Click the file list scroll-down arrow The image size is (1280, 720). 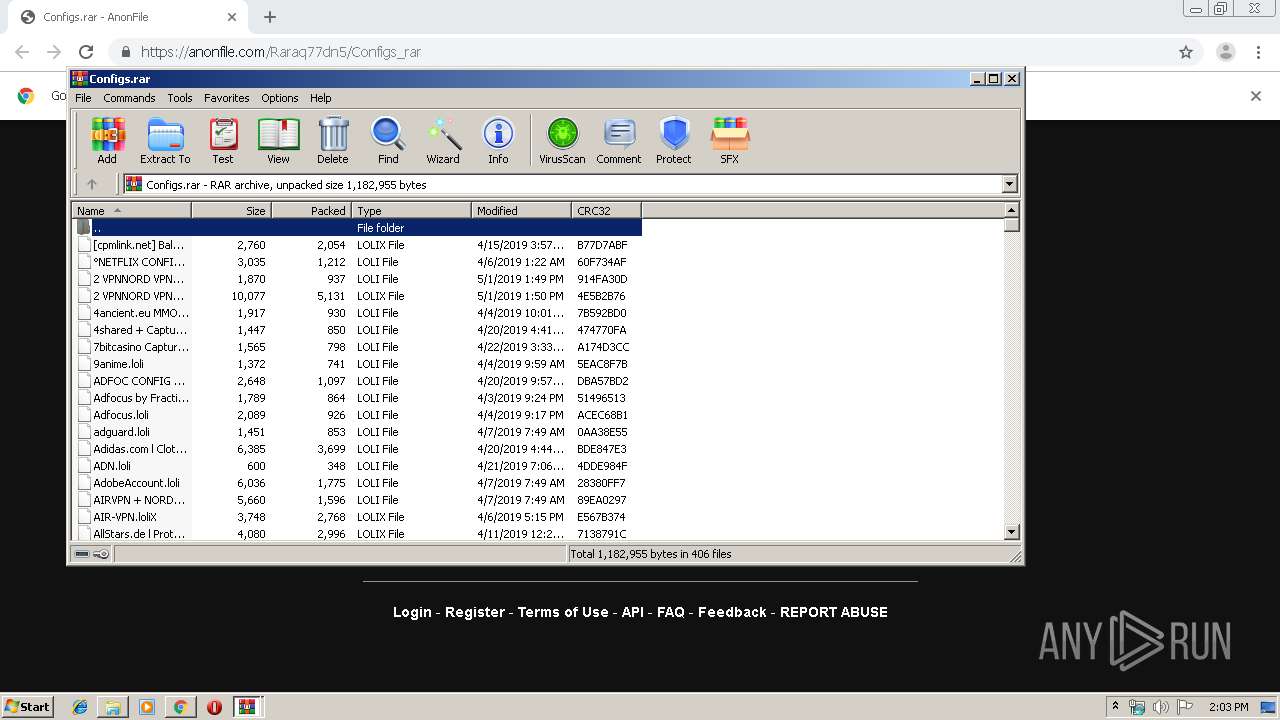(1011, 533)
